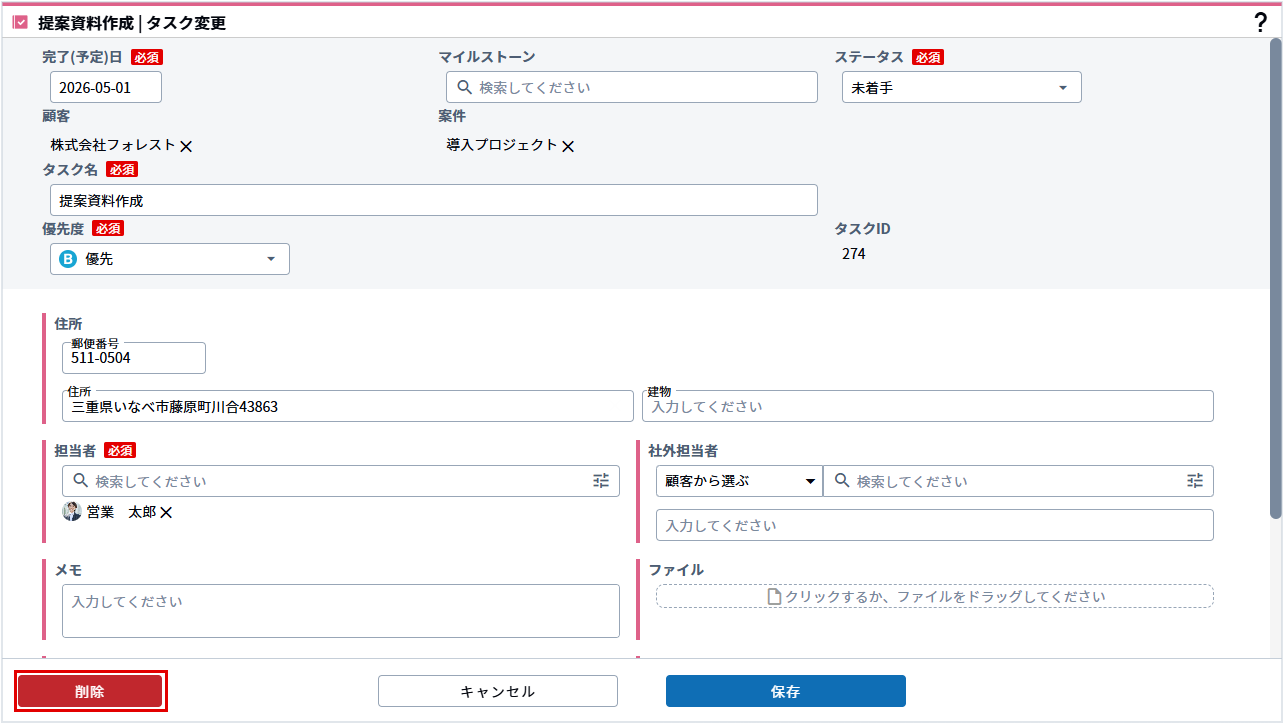Remove customer 株式会社フォレスト with X icon

point(186,146)
